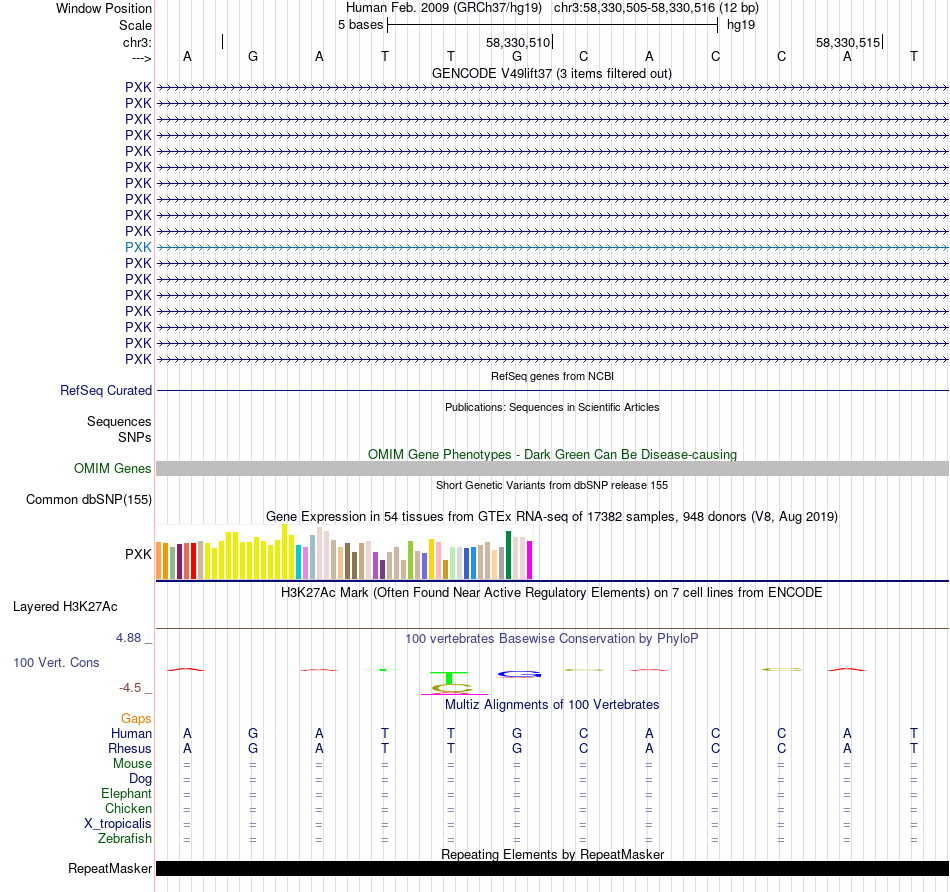Click the Sequences track label
Image resolution: width=950 pixels, height=892 pixels.
click(119, 421)
